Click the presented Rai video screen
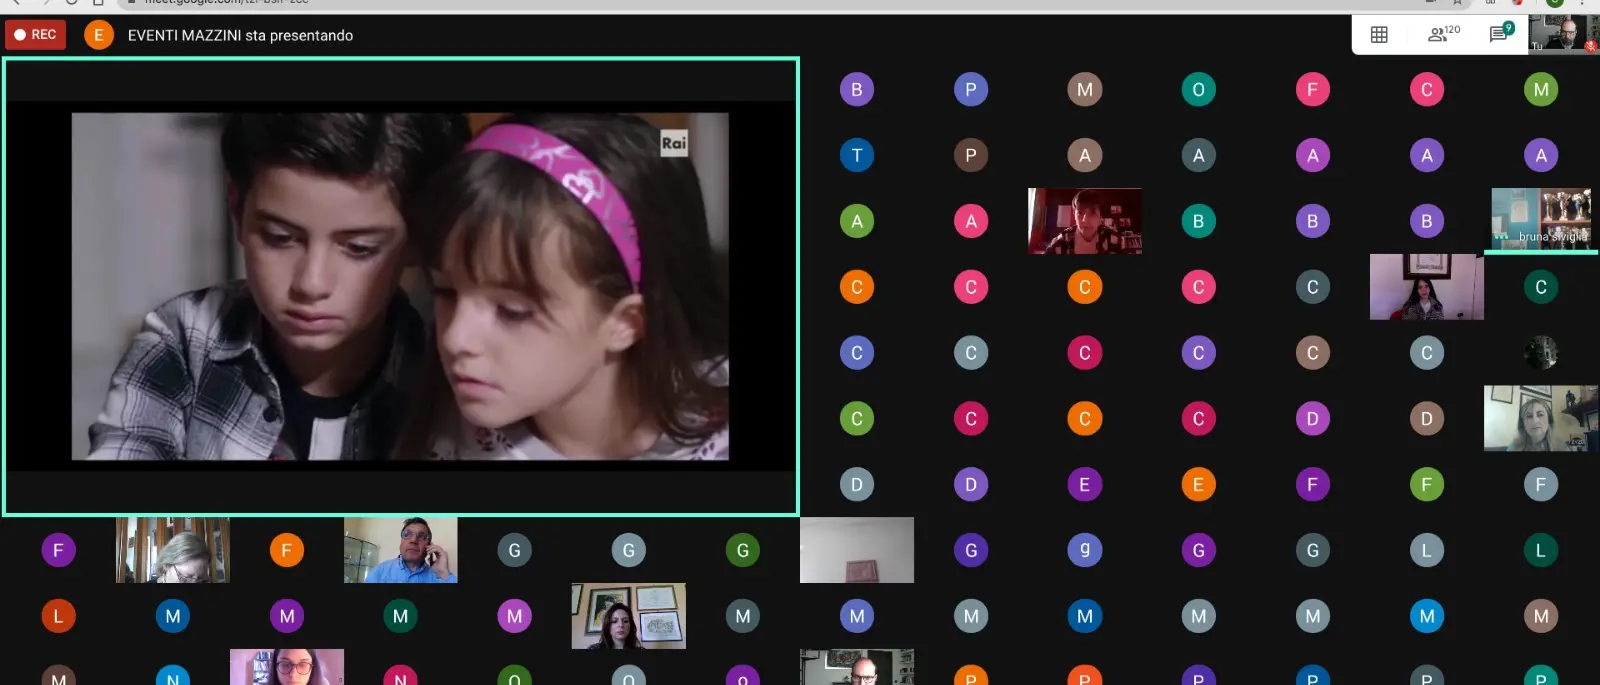Screen dimensions: 1600x685 pos(400,286)
